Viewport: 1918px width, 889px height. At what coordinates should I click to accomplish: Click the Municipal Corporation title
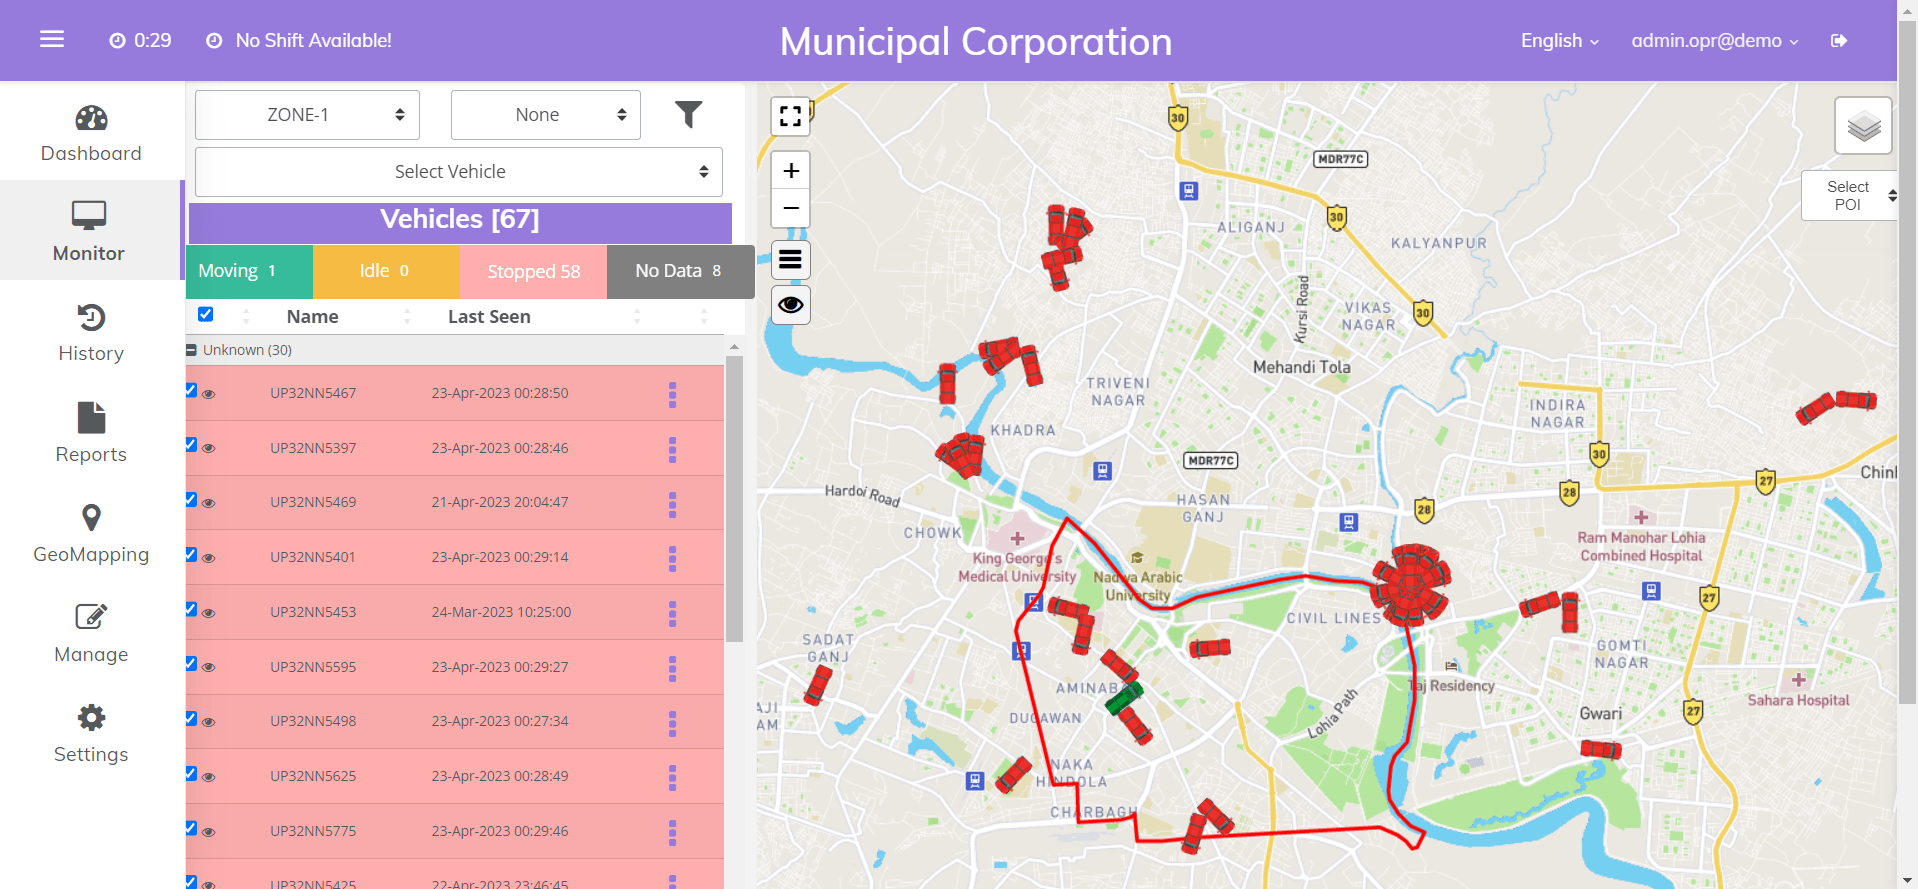coord(976,42)
